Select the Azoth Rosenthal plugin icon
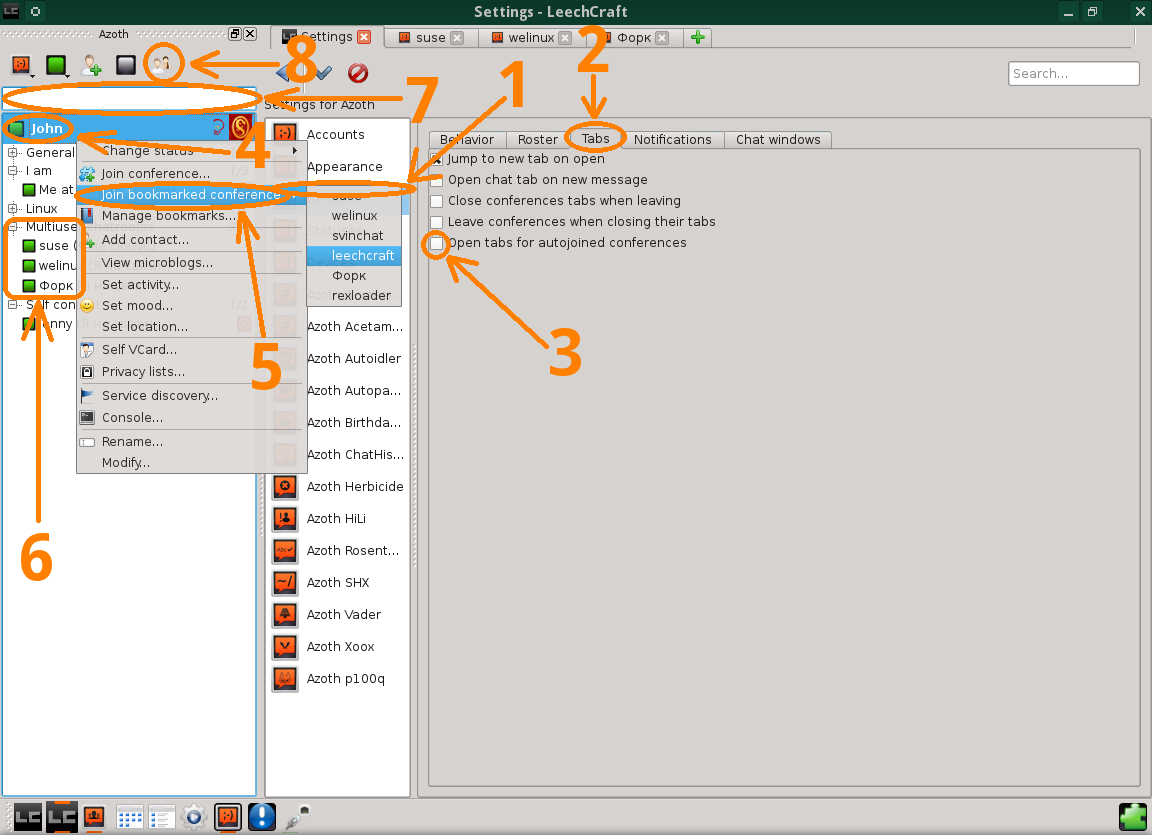Image resolution: width=1152 pixels, height=835 pixels. pos(285,550)
